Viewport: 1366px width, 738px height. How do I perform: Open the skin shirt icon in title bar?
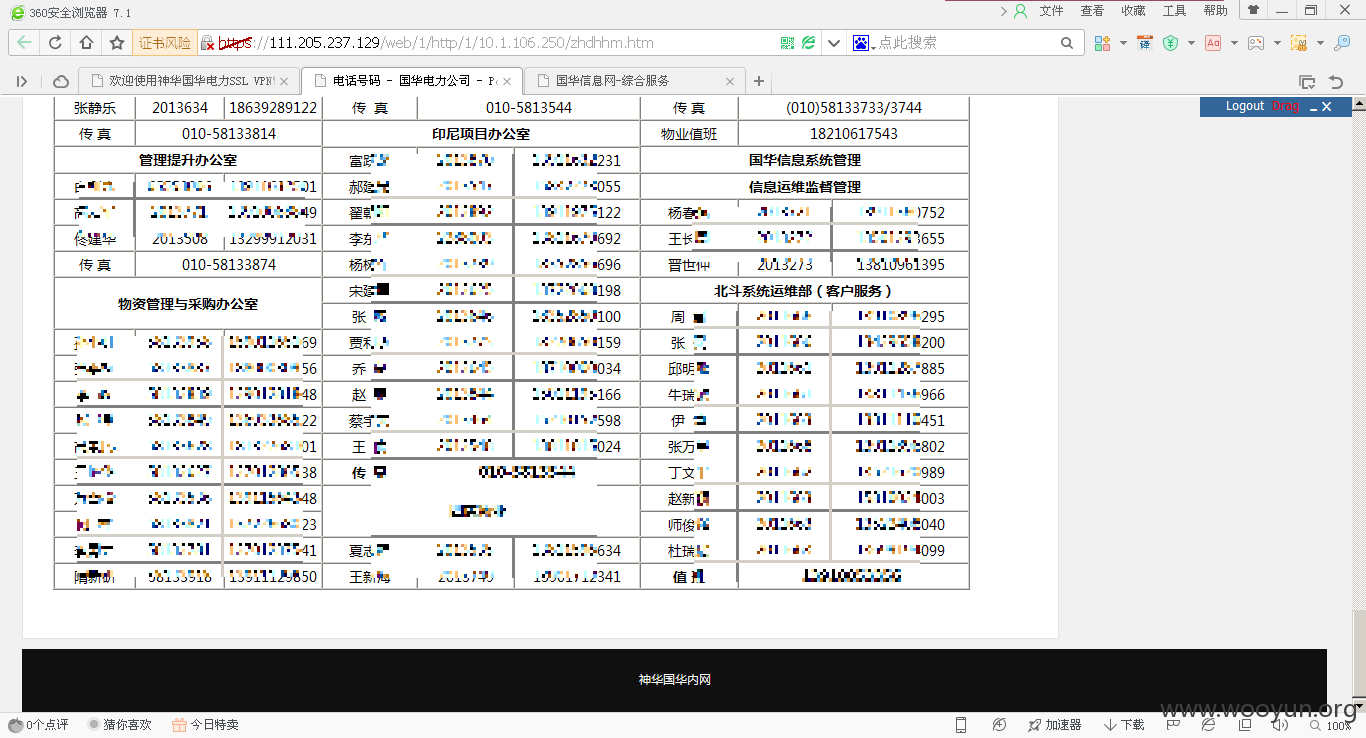(x=1253, y=10)
